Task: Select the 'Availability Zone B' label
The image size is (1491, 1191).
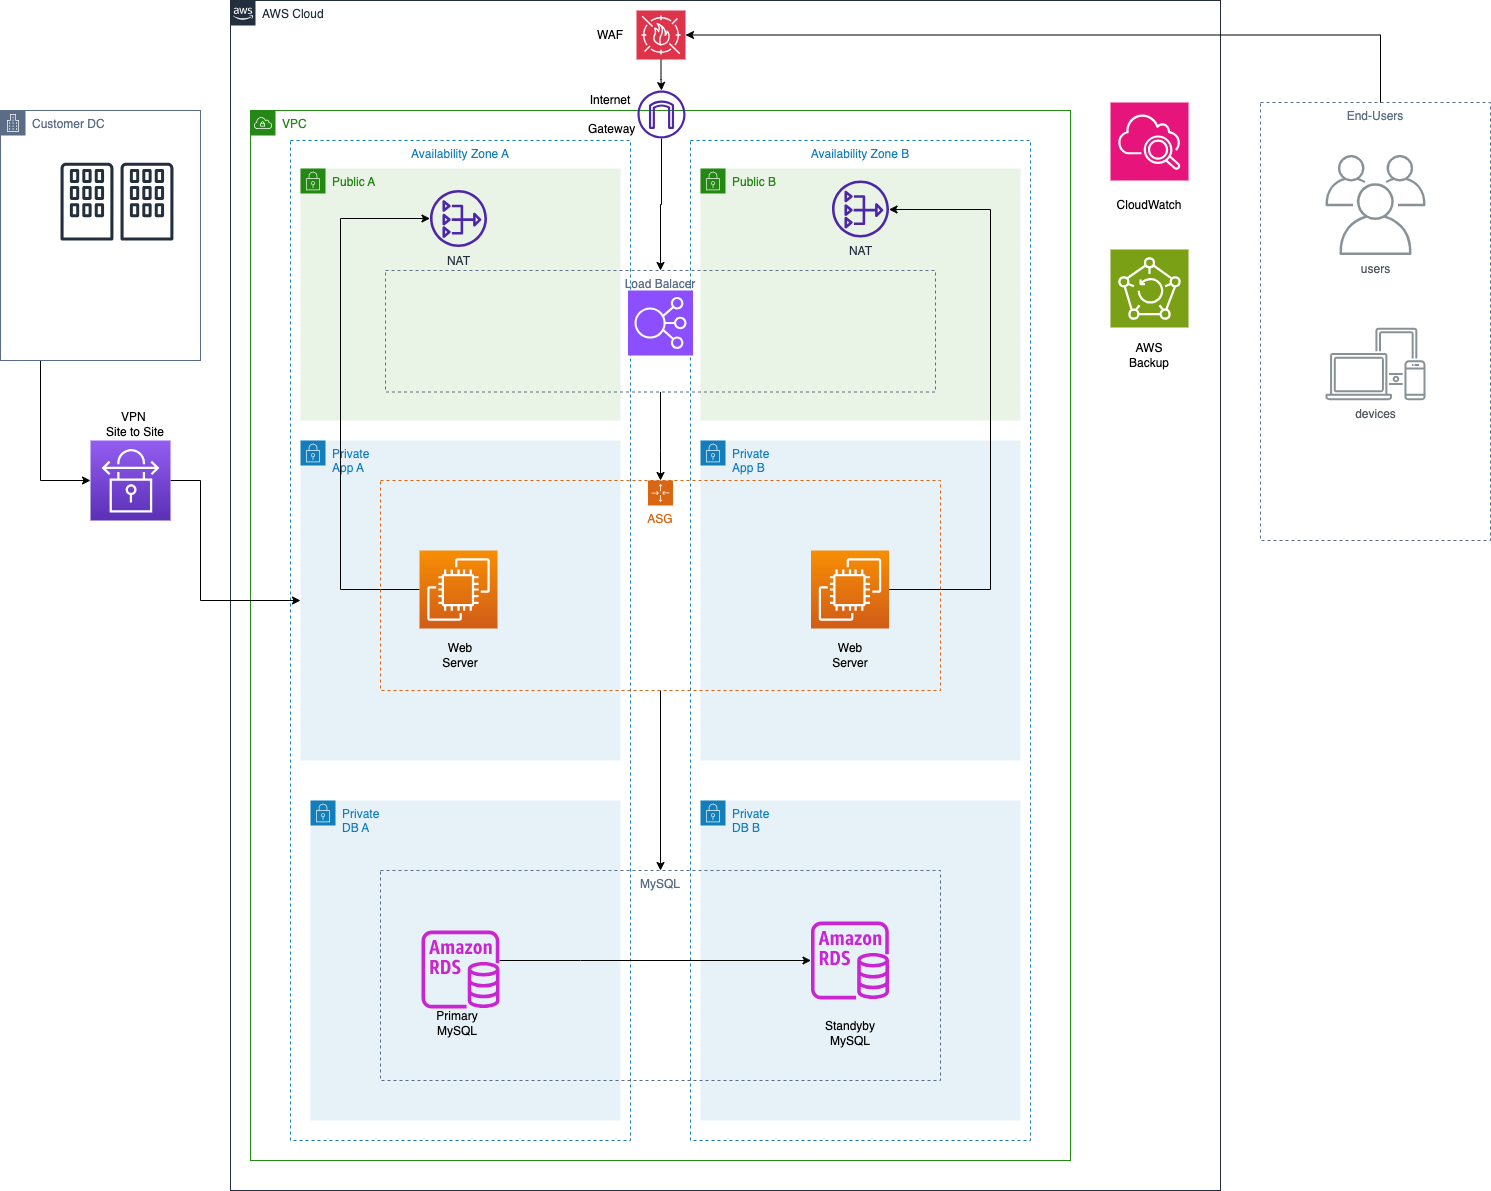Action: click(860, 154)
